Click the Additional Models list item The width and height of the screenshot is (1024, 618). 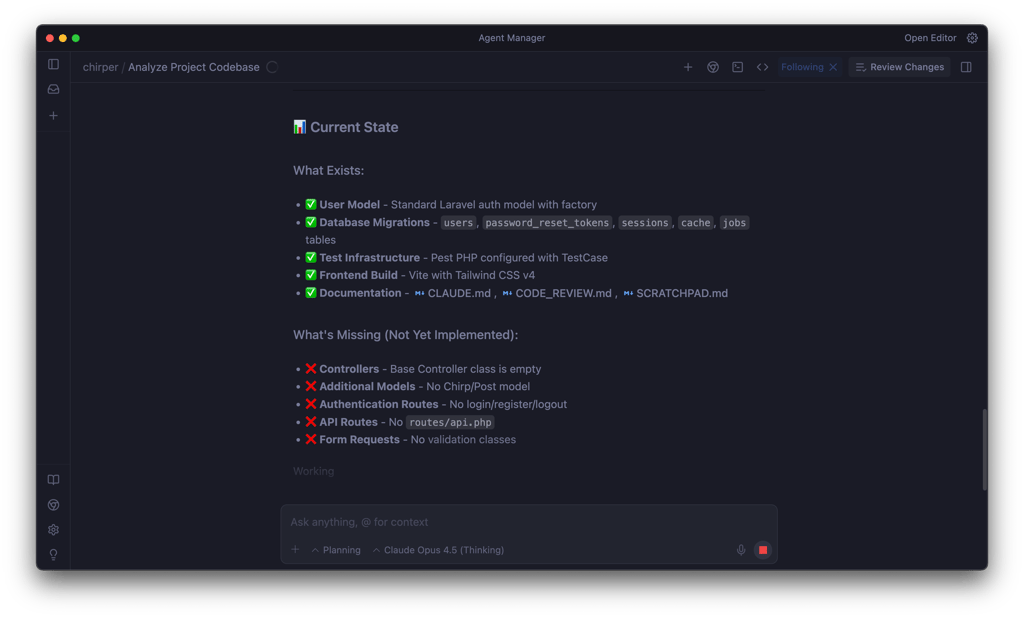(417, 387)
